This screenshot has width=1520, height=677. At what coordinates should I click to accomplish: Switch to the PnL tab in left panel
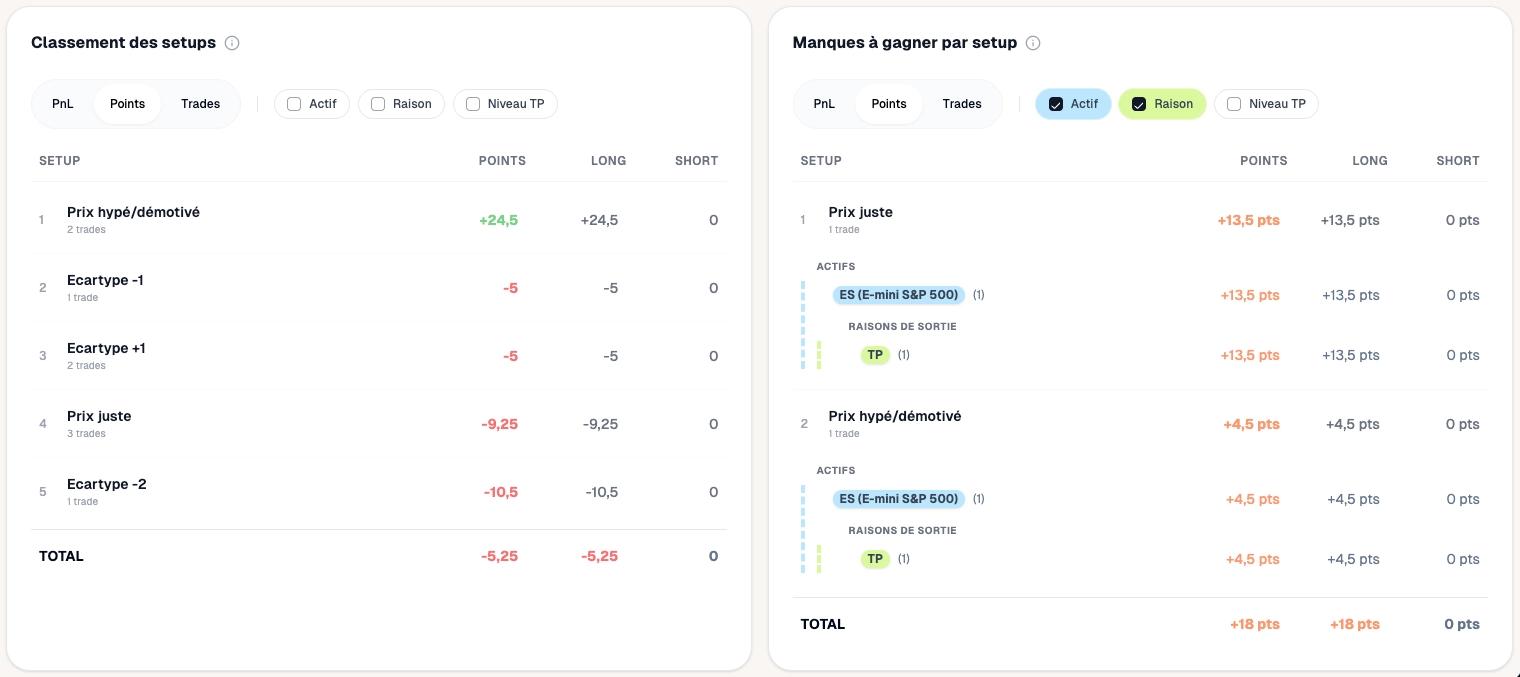62,103
